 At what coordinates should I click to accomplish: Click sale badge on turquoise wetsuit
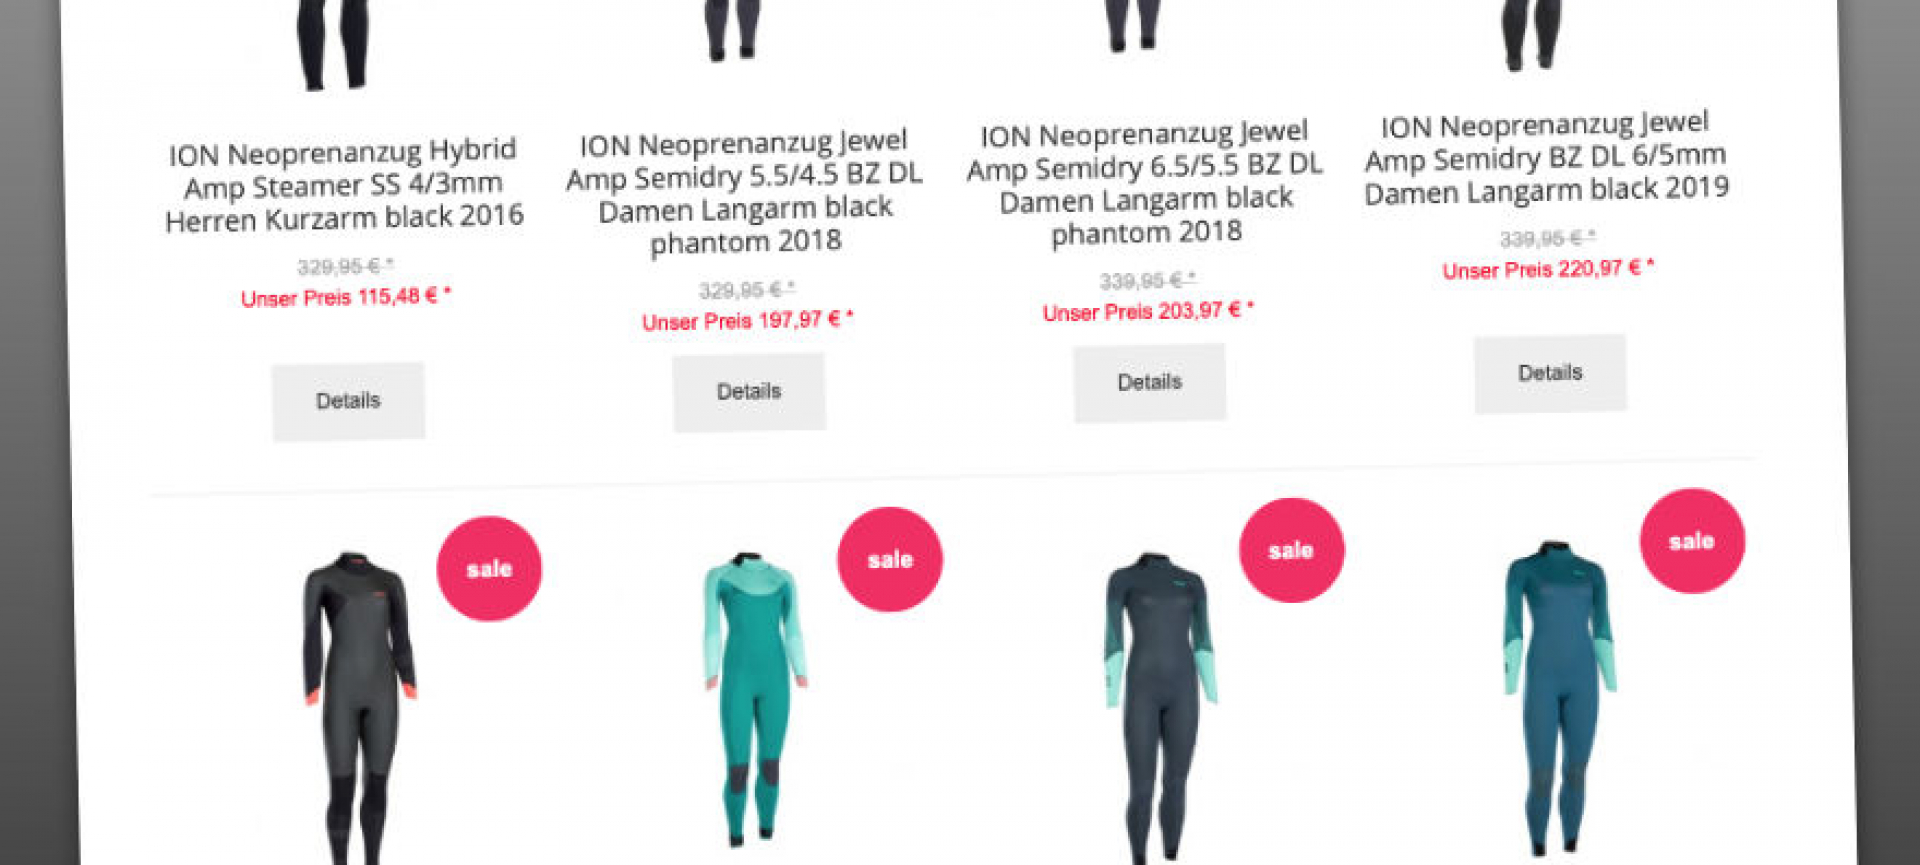coord(890,559)
